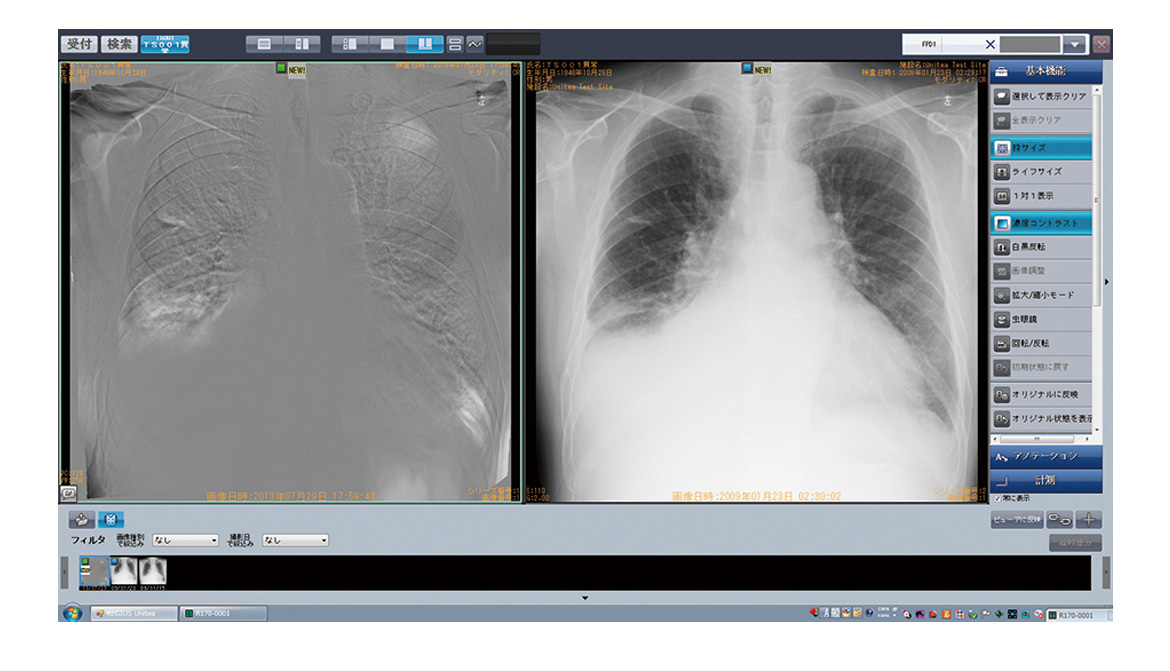Select the 虫眼鏡 magnifier tool

[1041, 320]
